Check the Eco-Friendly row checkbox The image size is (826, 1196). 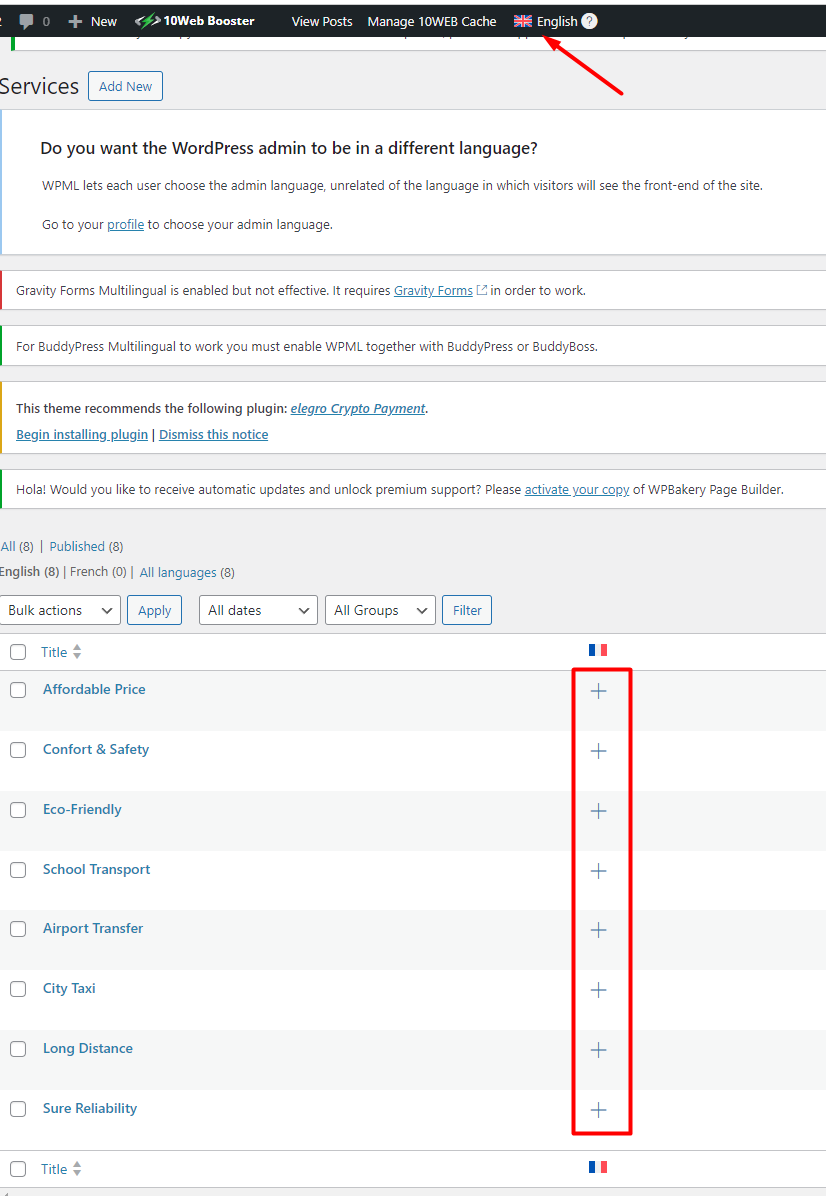tap(18, 810)
